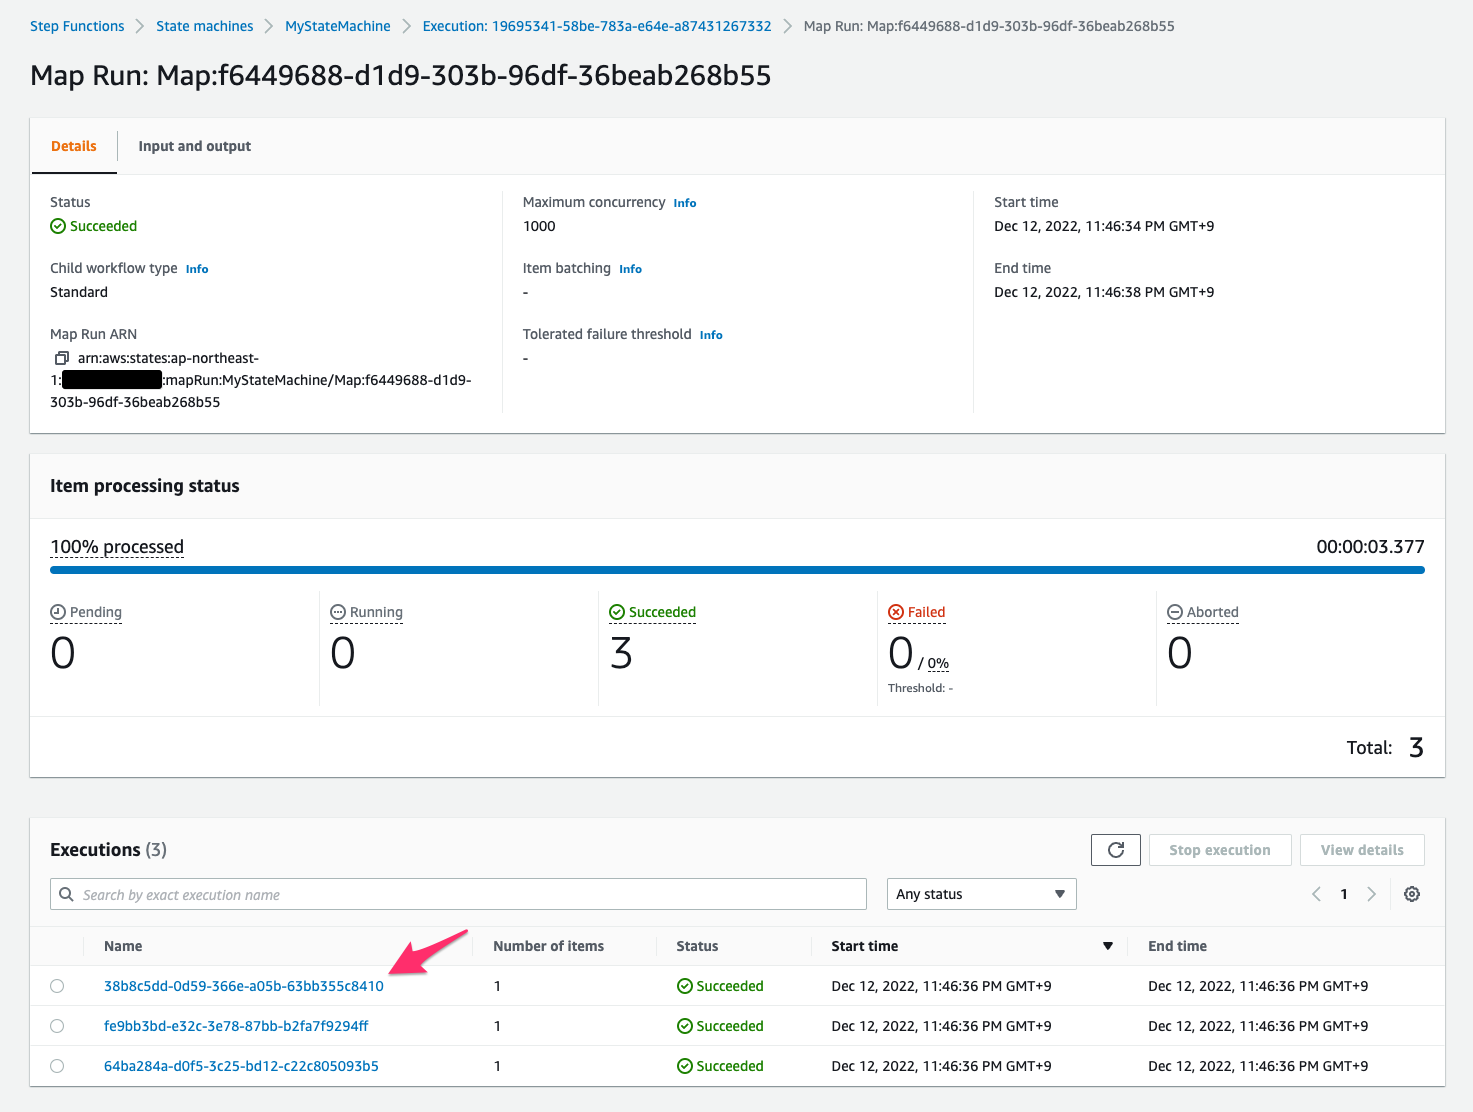This screenshot has height=1112, width=1473.
Task: Open the Any status filter dropdown
Action: pyautogui.click(x=981, y=894)
